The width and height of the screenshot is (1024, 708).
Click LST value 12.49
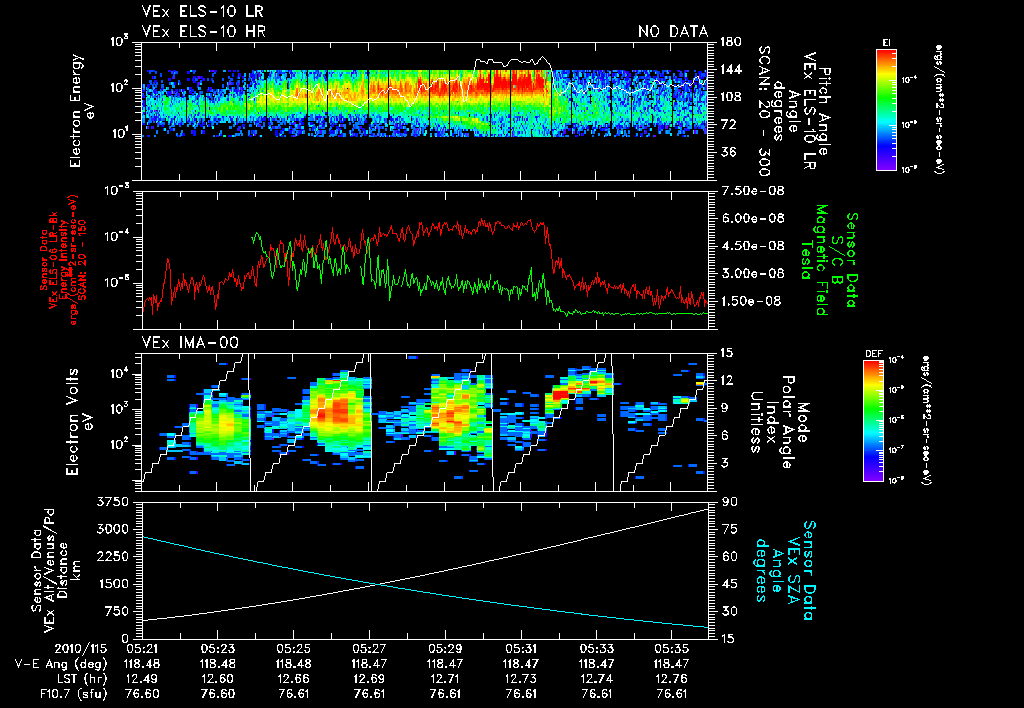(x=142, y=679)
